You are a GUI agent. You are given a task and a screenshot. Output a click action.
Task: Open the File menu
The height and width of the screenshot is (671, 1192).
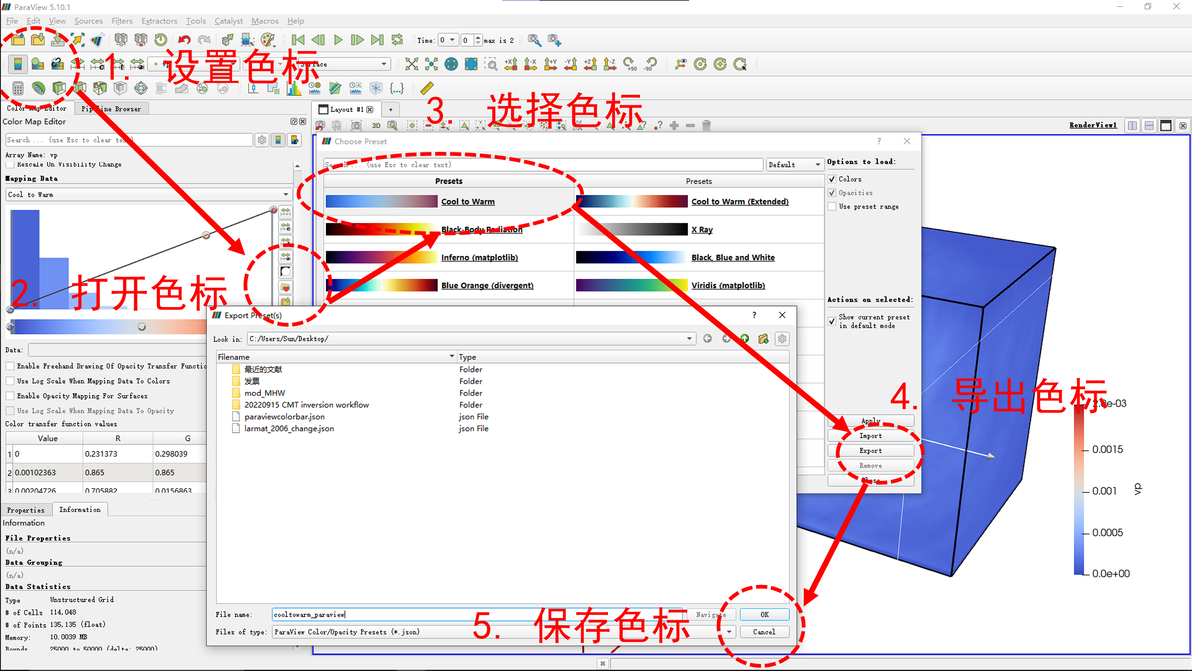[12, 21]
